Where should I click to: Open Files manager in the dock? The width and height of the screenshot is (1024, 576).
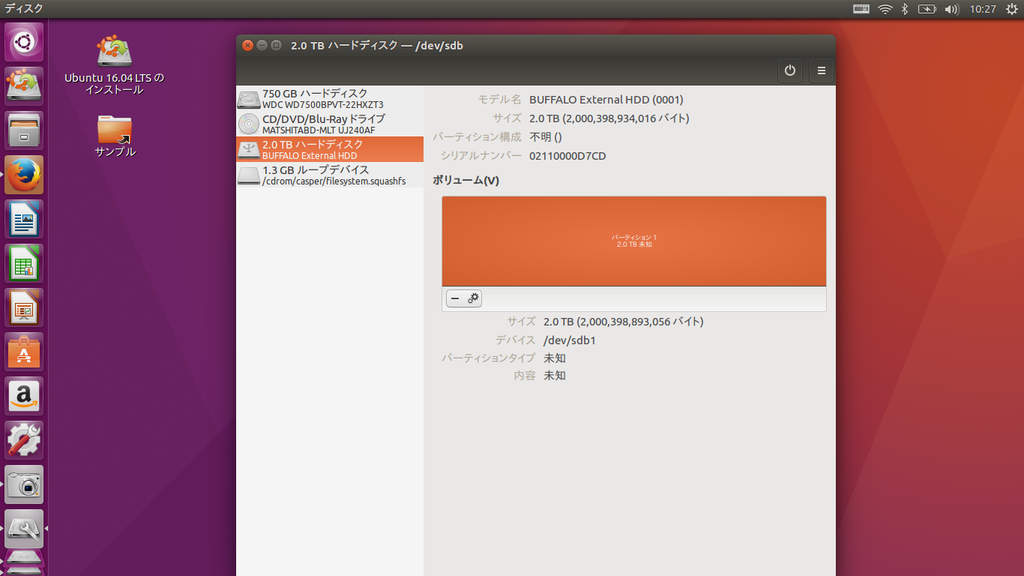click(24, 131)
